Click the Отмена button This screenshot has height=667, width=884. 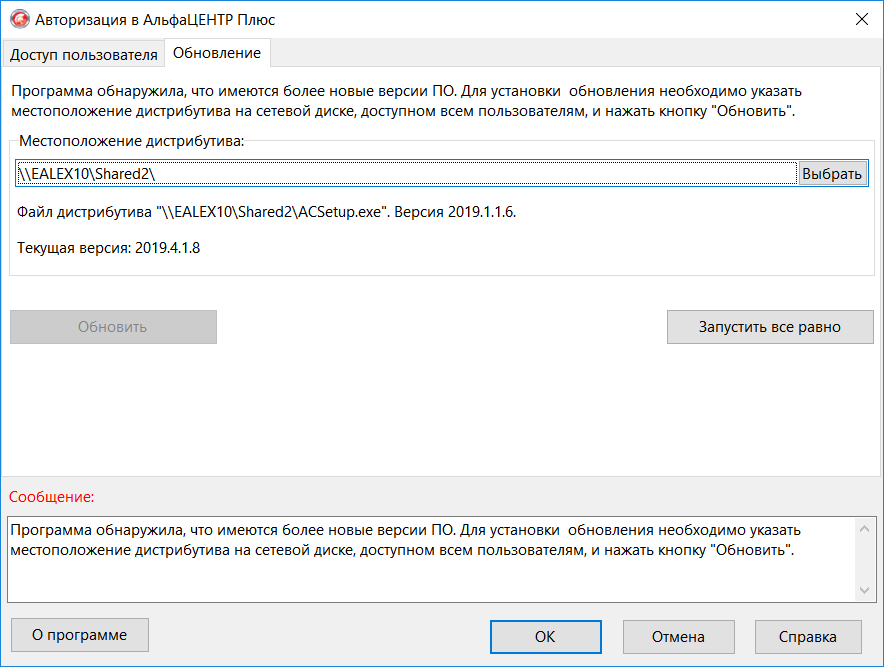coord(679,636)
